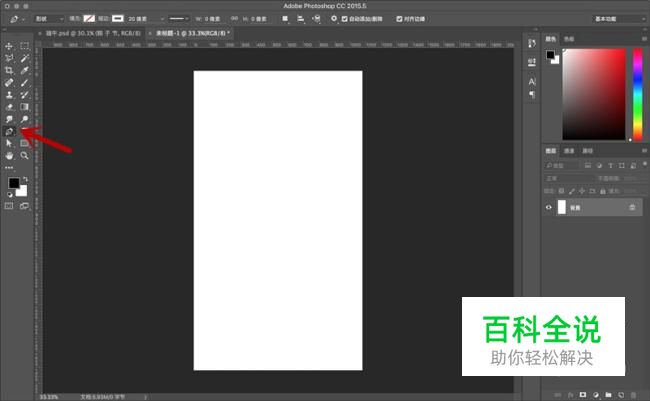The image size is (650, 401).
Task: Select the Pen tool in the toolbar
Action: tap(9, 131)
